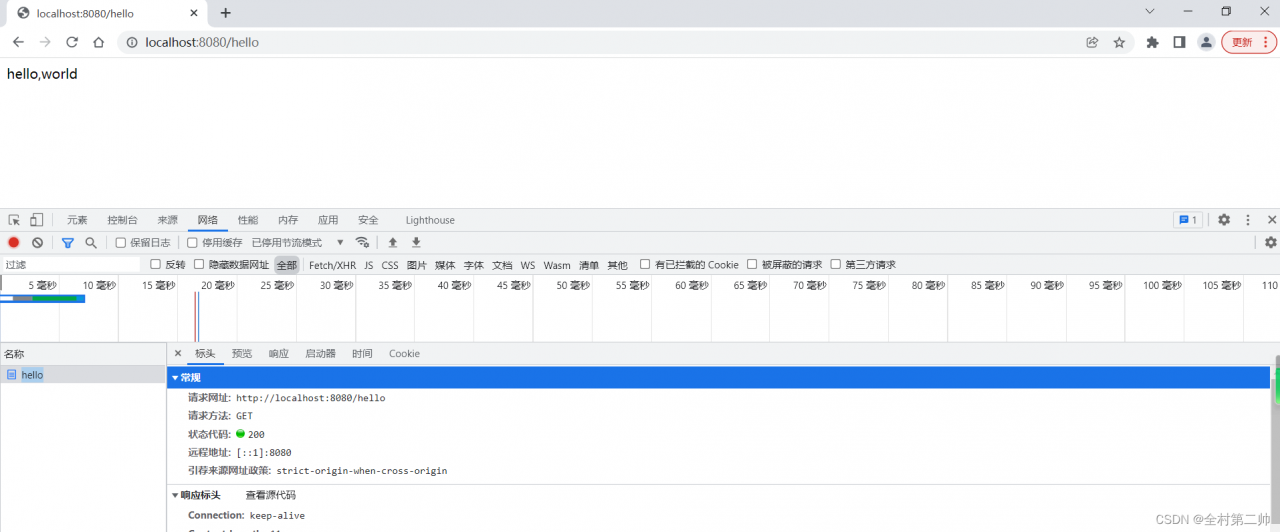
Task: Collapse the 常规 section header
Action: point(718,377)
